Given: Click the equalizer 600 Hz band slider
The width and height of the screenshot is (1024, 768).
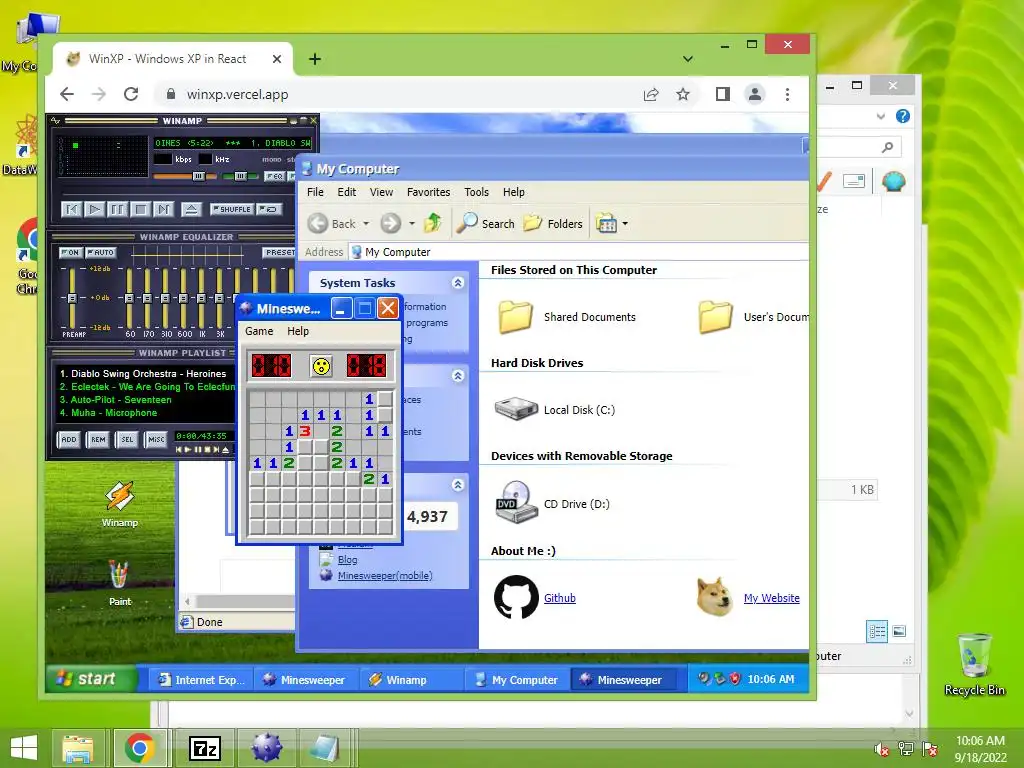Looking at the screenshot, I should [184, 298].
